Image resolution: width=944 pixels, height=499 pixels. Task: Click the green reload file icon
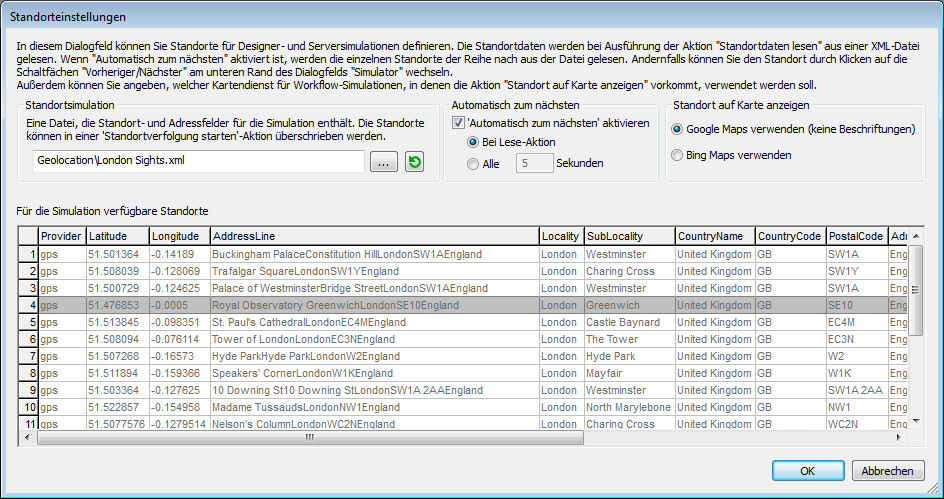tap(414, 162)
